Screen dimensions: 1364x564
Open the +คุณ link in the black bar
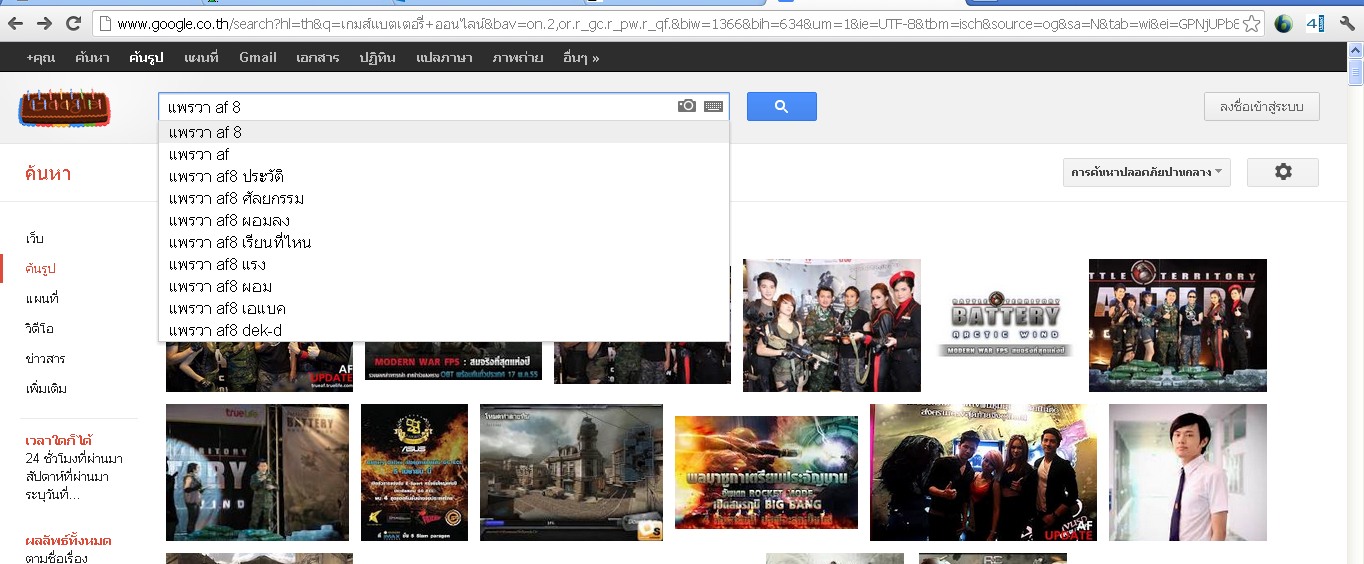coord(41,58)
